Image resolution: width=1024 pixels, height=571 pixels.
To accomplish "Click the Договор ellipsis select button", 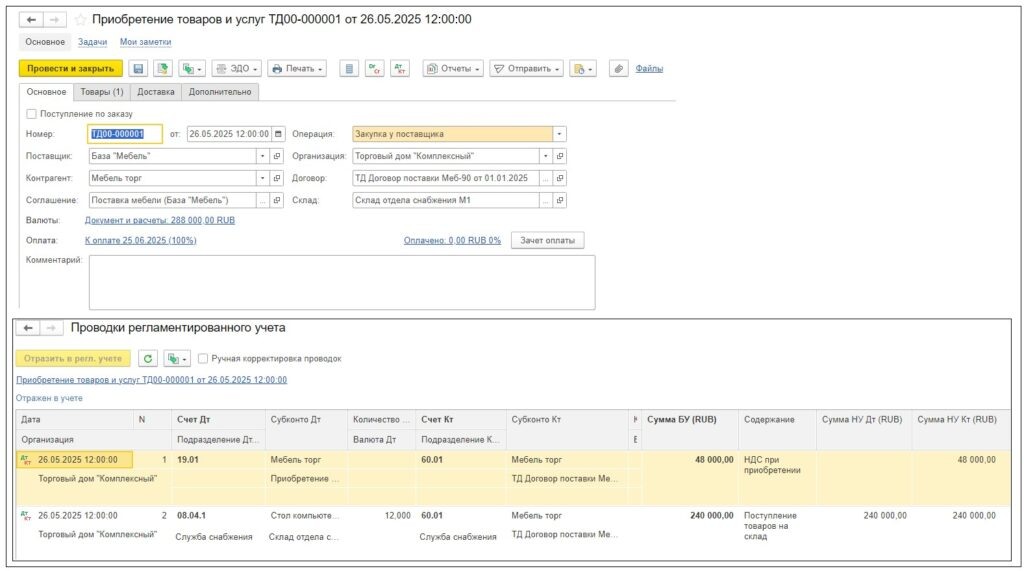I will (x=546, y=178).
